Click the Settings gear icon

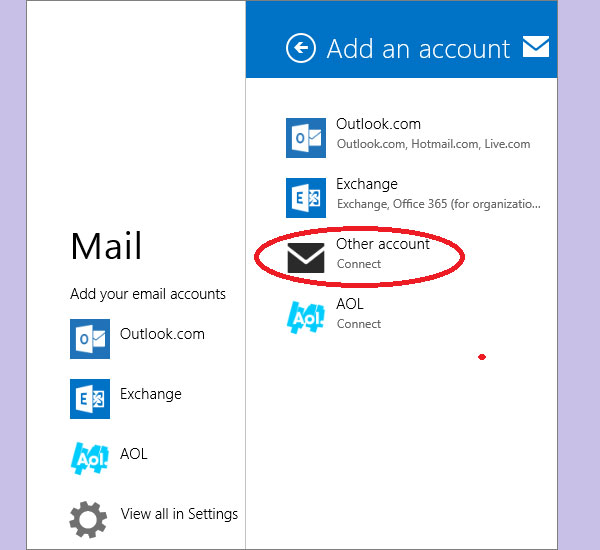pos(88,519)
